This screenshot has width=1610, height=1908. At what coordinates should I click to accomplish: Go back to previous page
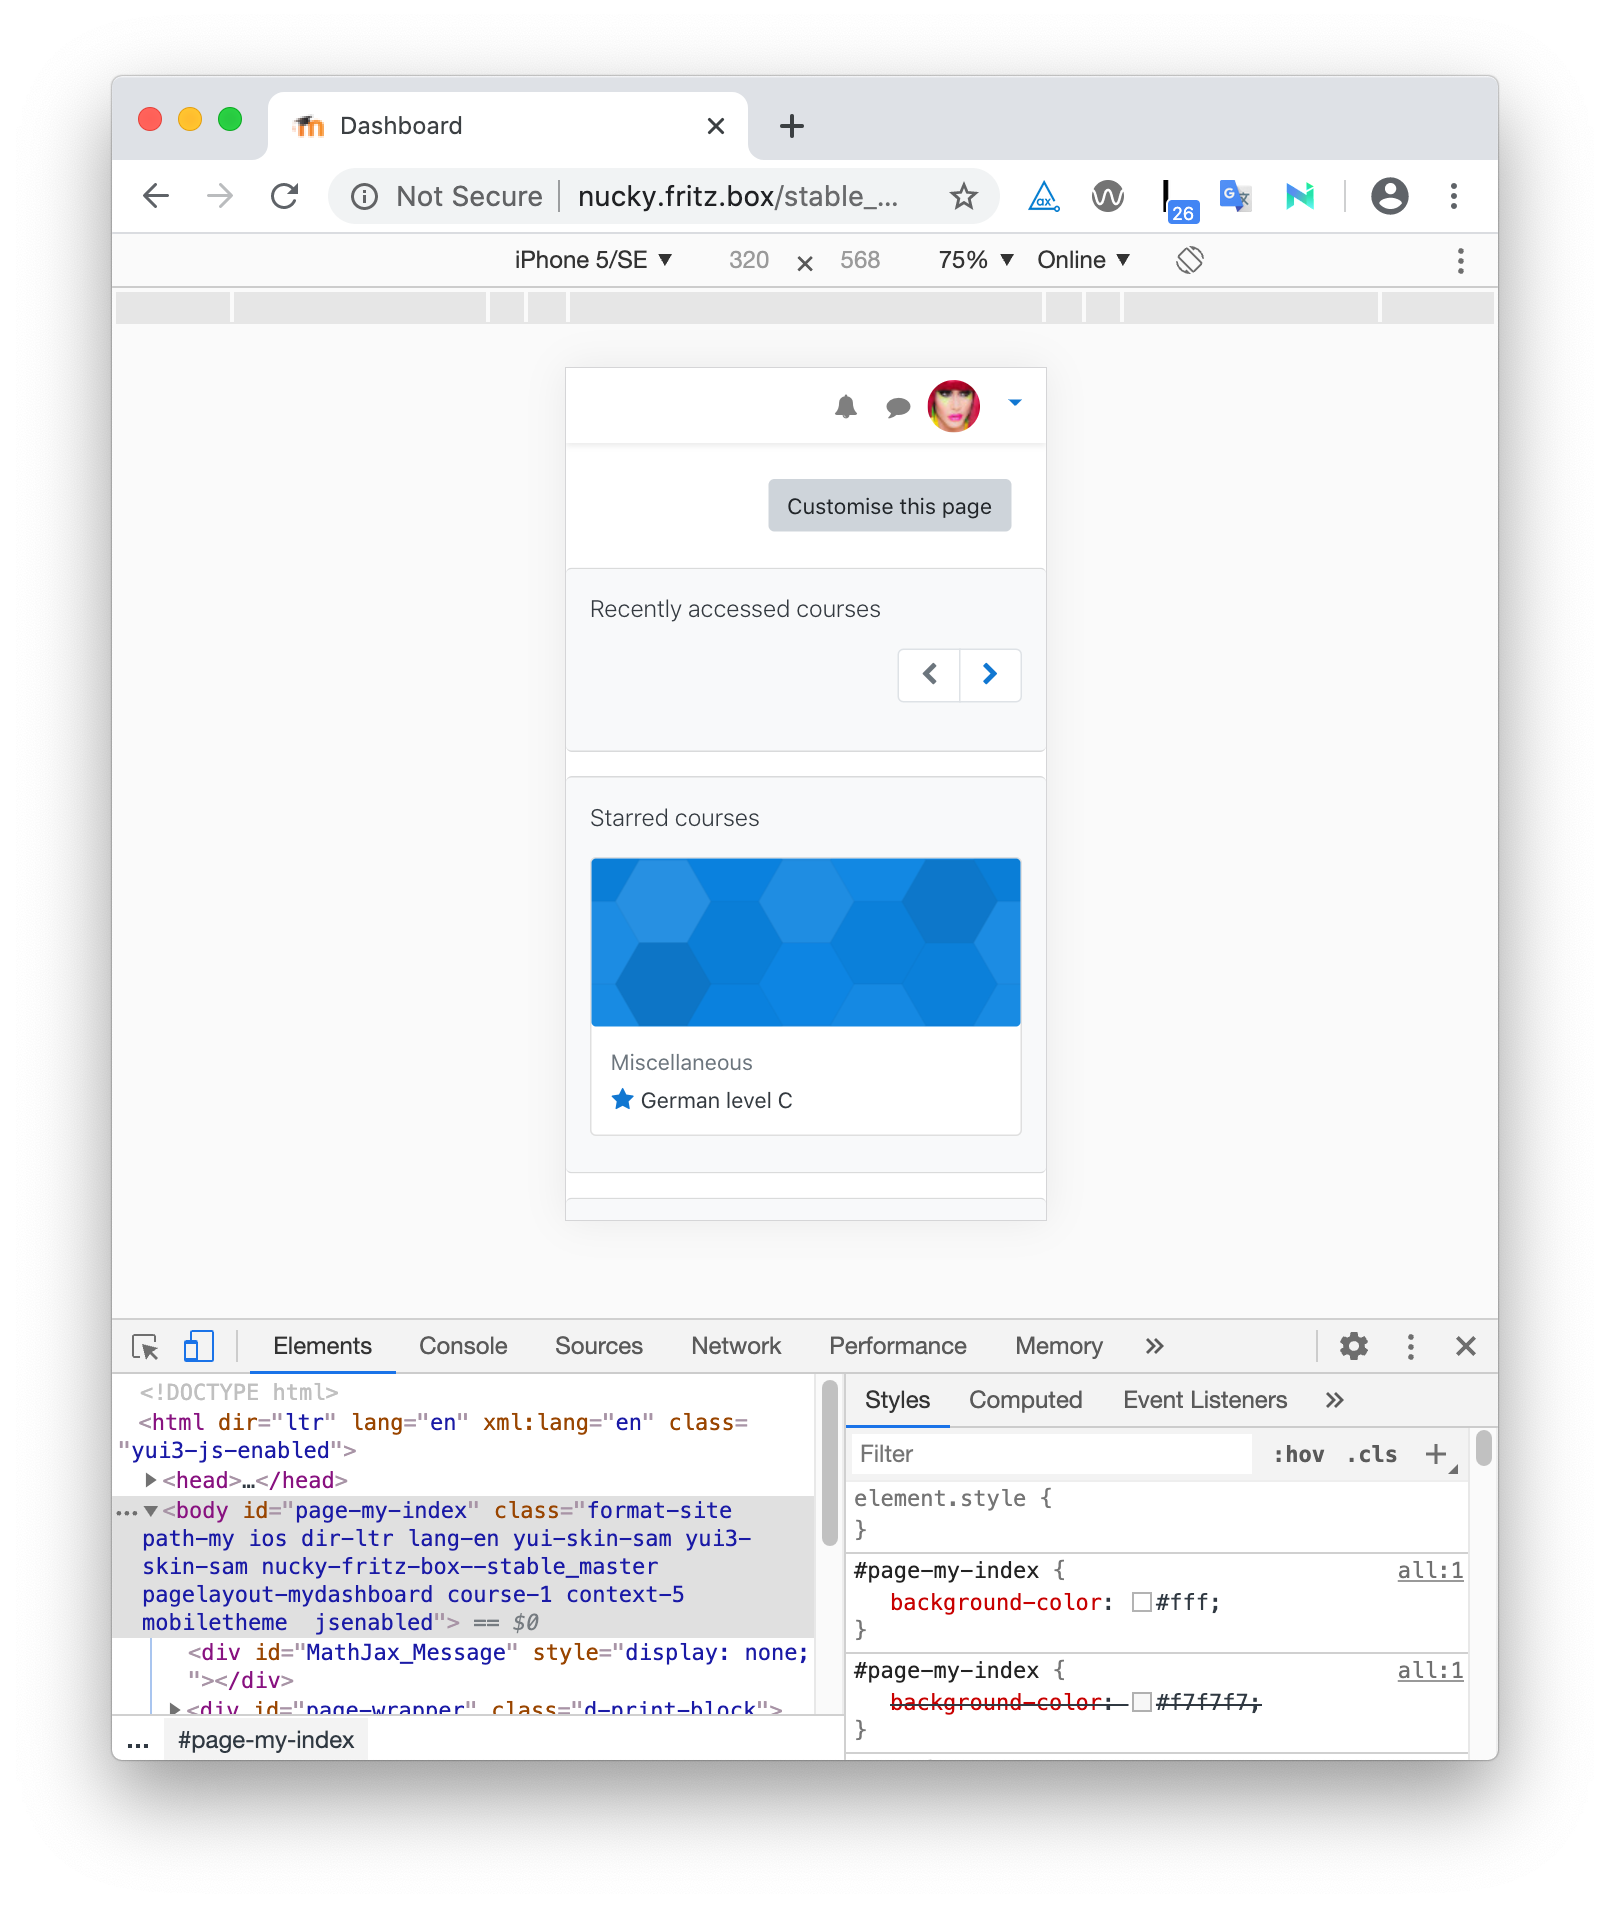coord(156,196)
